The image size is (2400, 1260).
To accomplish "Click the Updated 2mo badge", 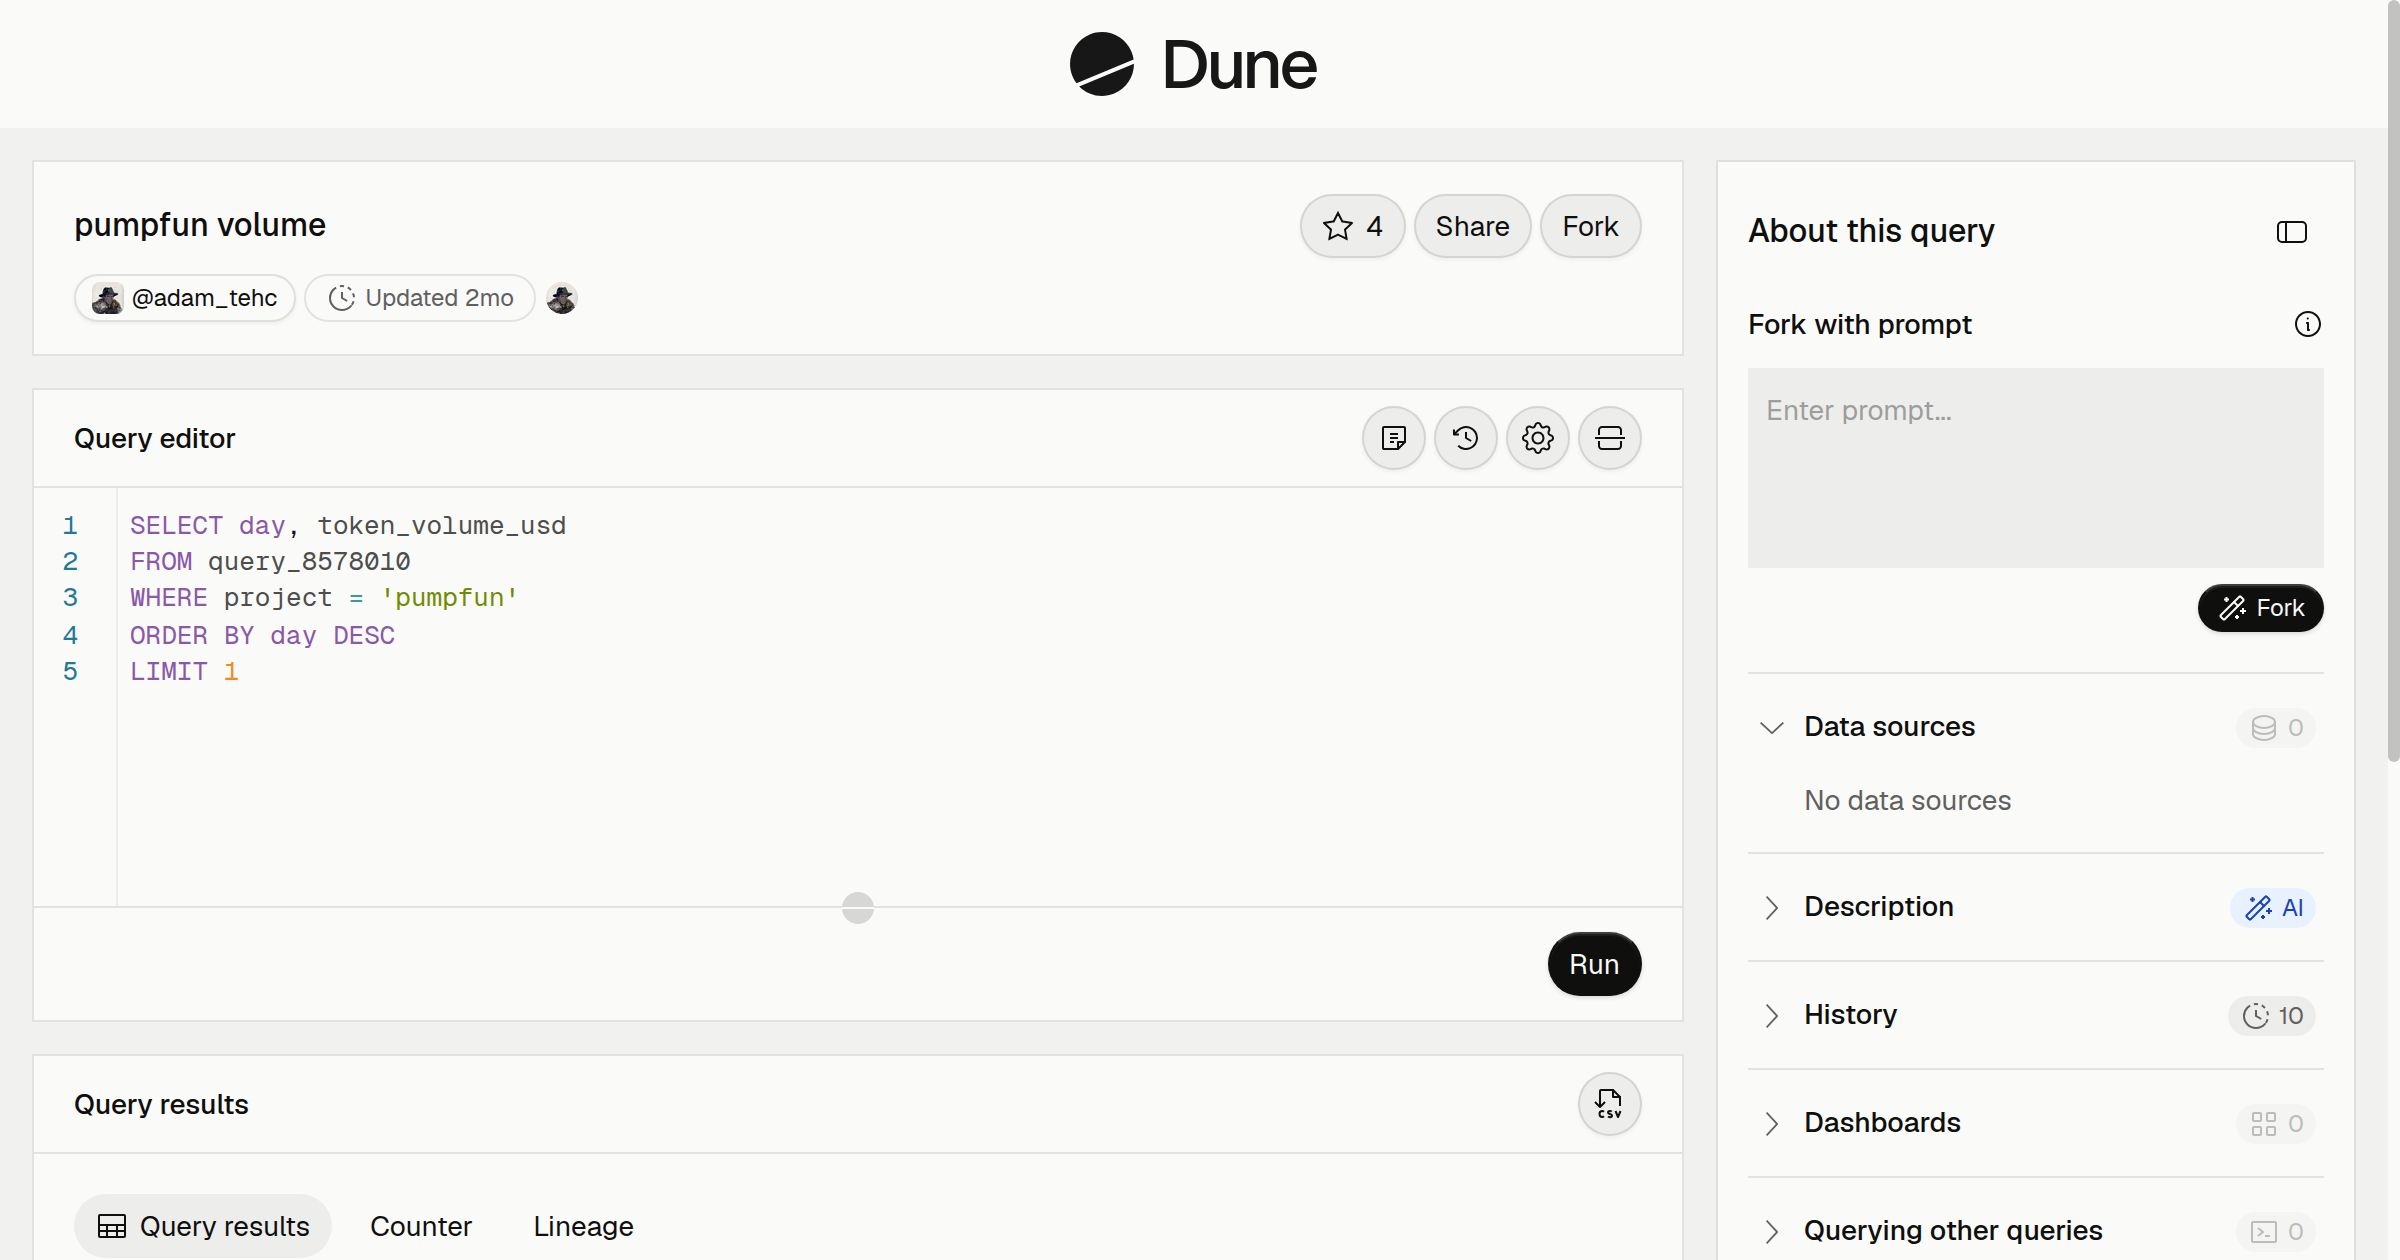I will pyautogui.click(x=420, y=298).
